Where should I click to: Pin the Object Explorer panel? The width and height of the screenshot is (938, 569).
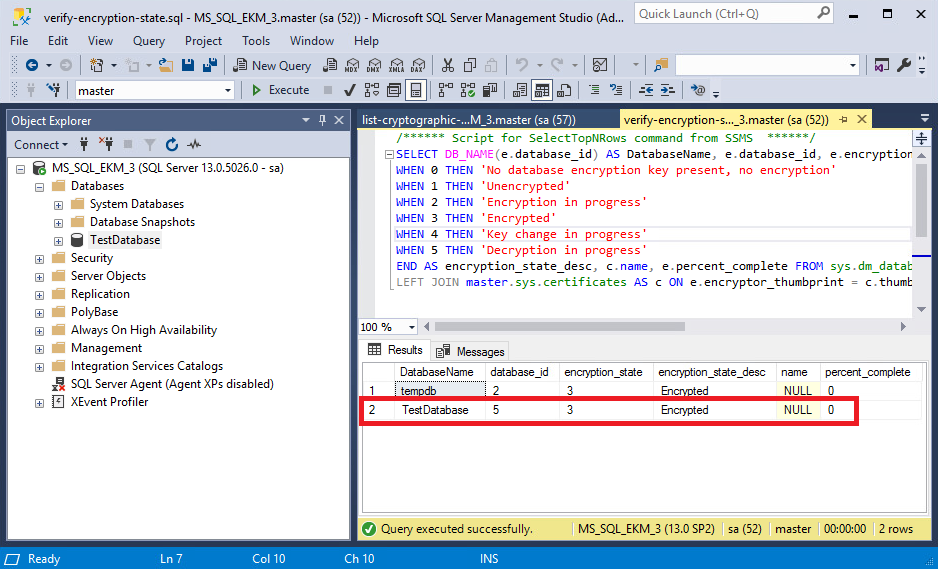pos(322,120)
